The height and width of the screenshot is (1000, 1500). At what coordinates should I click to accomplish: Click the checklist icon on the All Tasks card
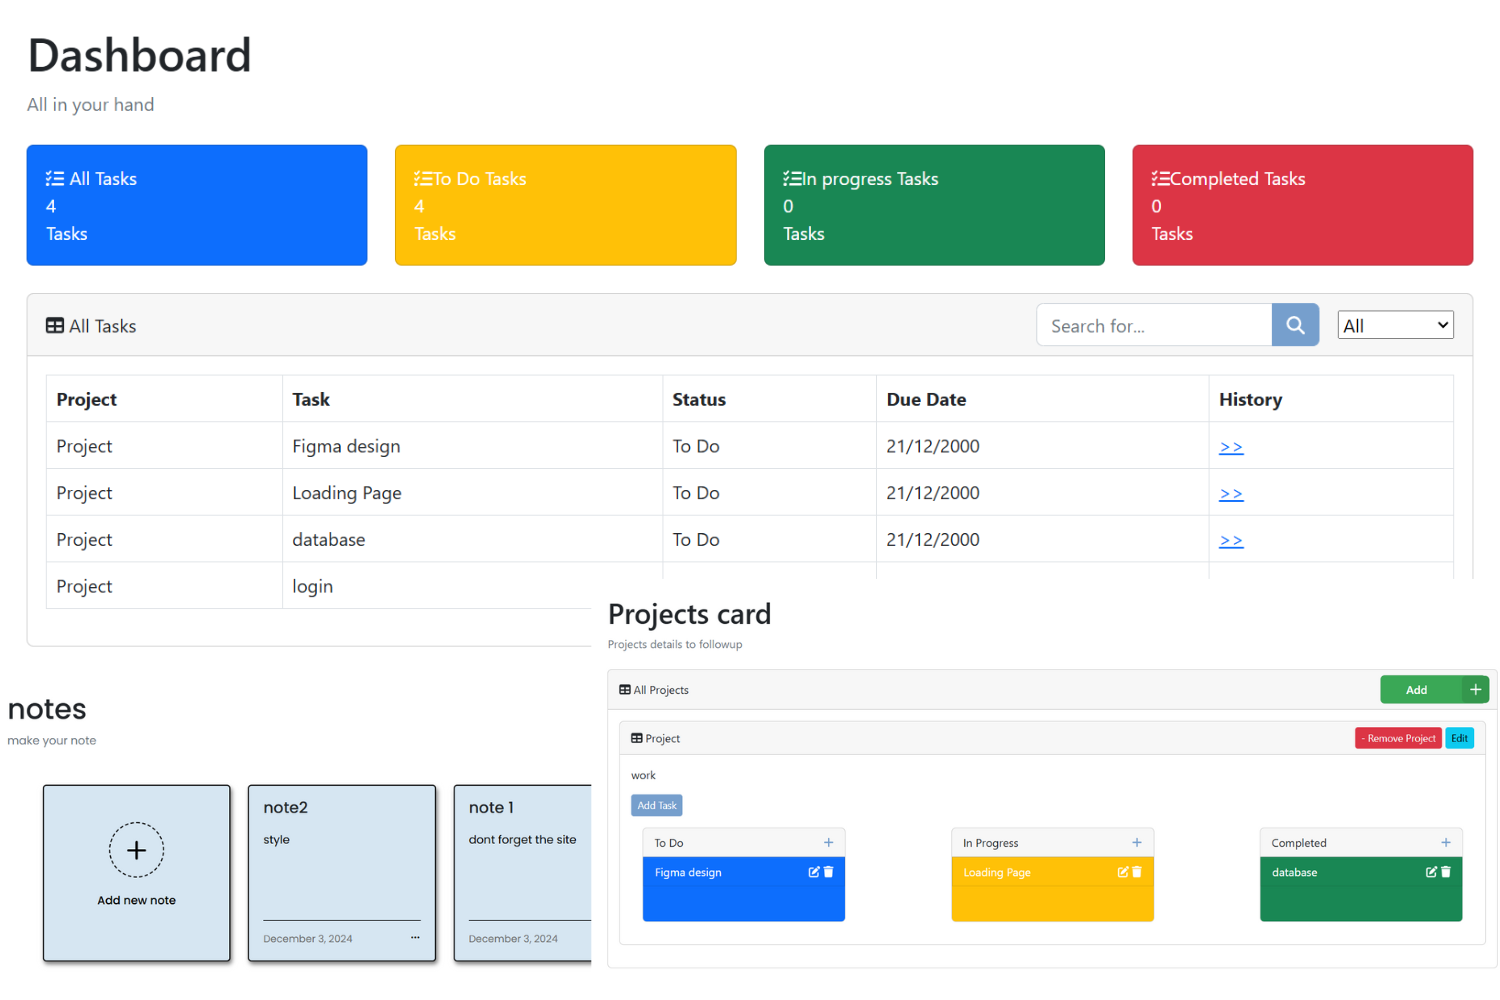[53, 177]
